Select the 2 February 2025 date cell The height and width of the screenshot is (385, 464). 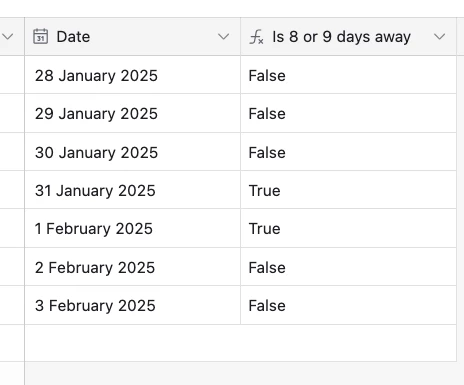[x=132, y=267]
